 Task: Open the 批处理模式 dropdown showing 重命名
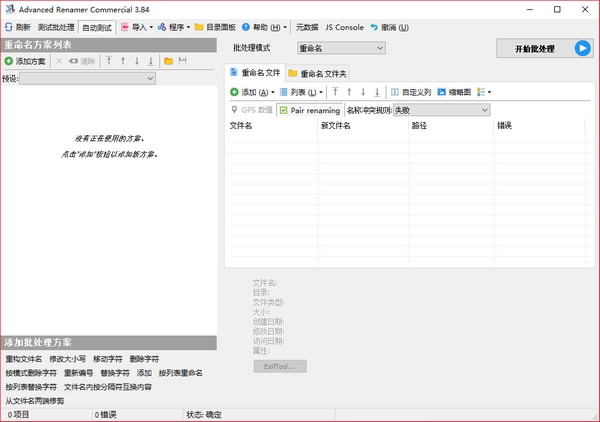click(x=341, y=47)
